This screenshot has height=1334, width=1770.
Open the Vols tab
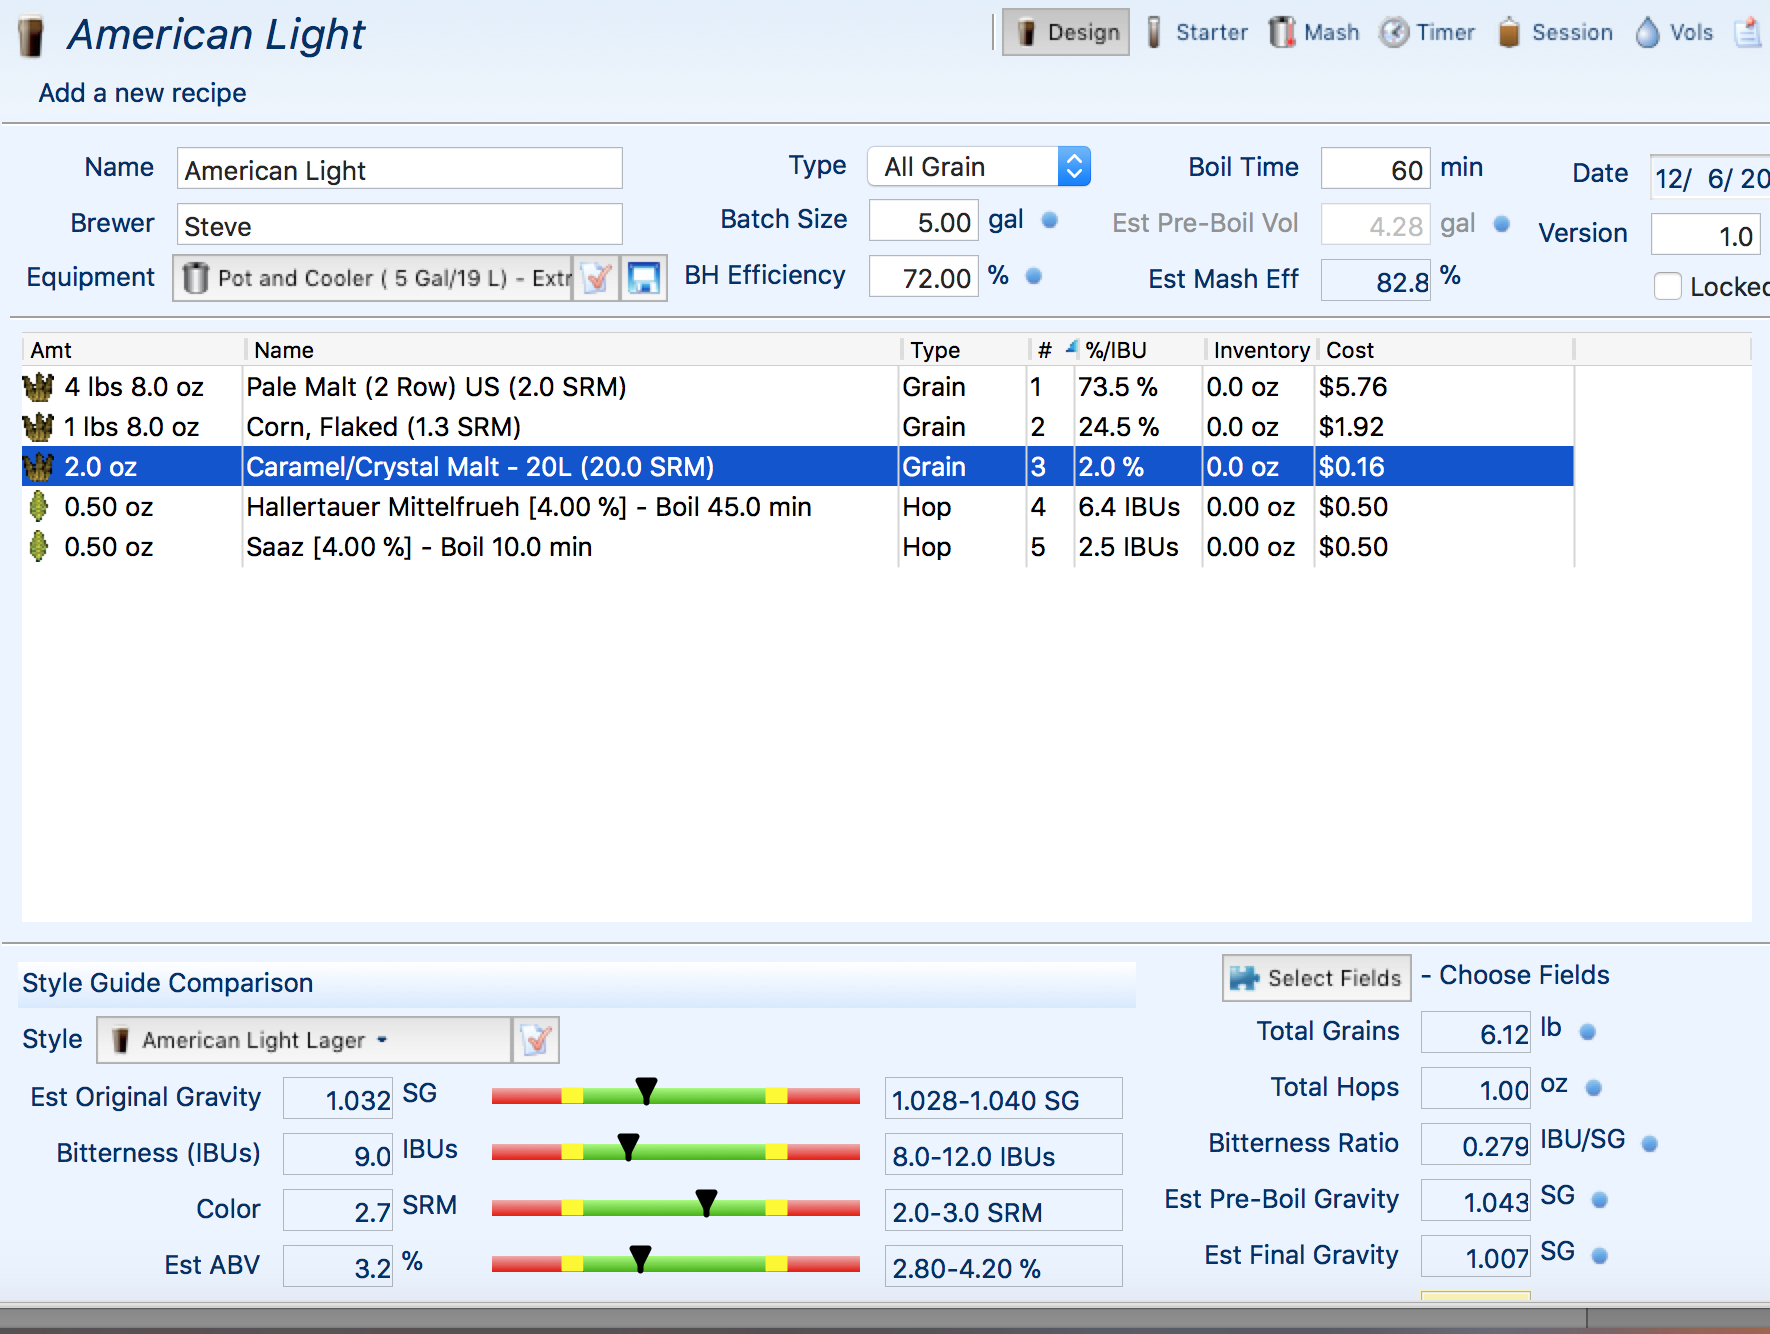[1674, 32]
